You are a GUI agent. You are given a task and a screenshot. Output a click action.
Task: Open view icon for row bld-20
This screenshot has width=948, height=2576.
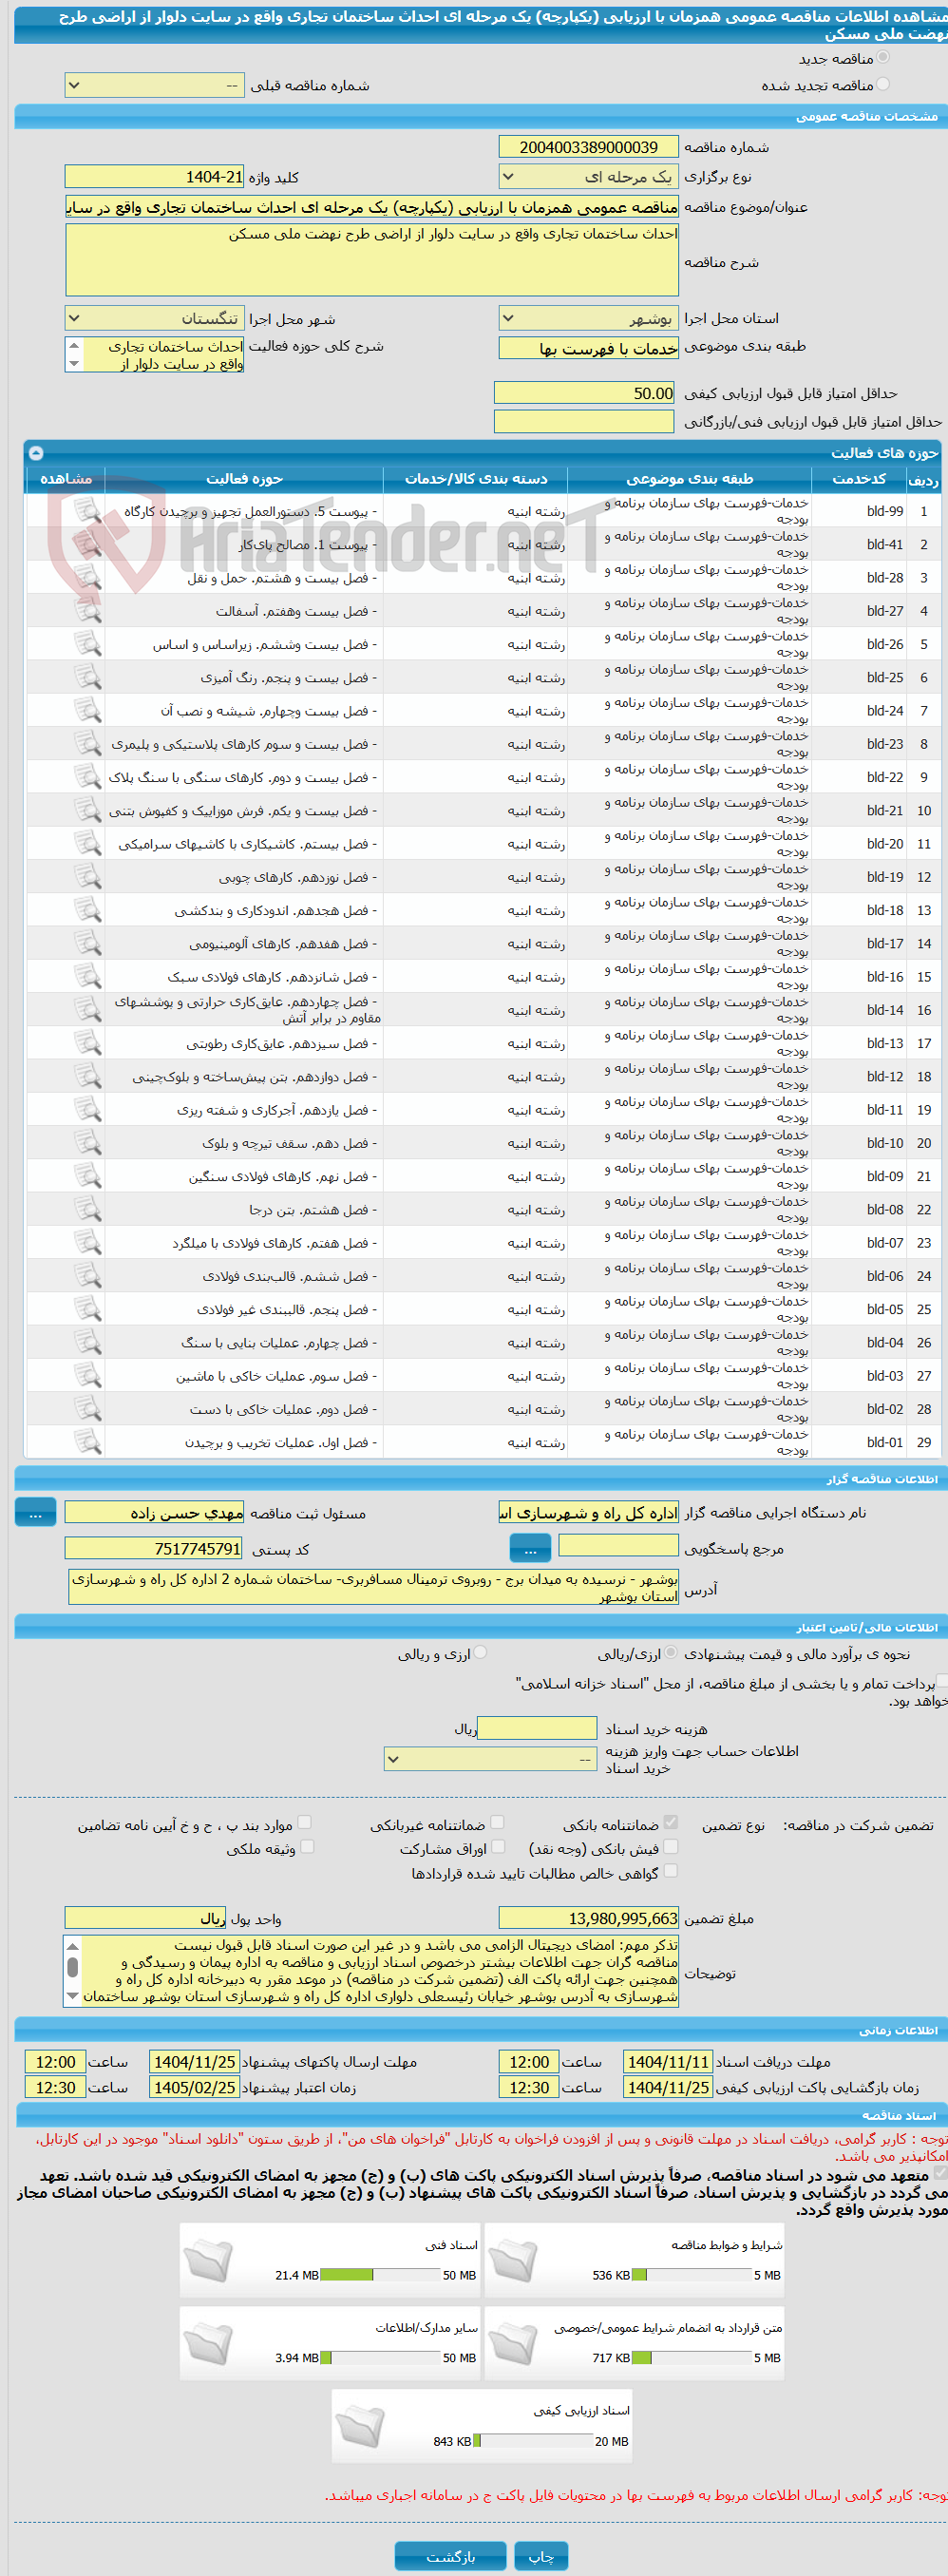coord(88,844)
